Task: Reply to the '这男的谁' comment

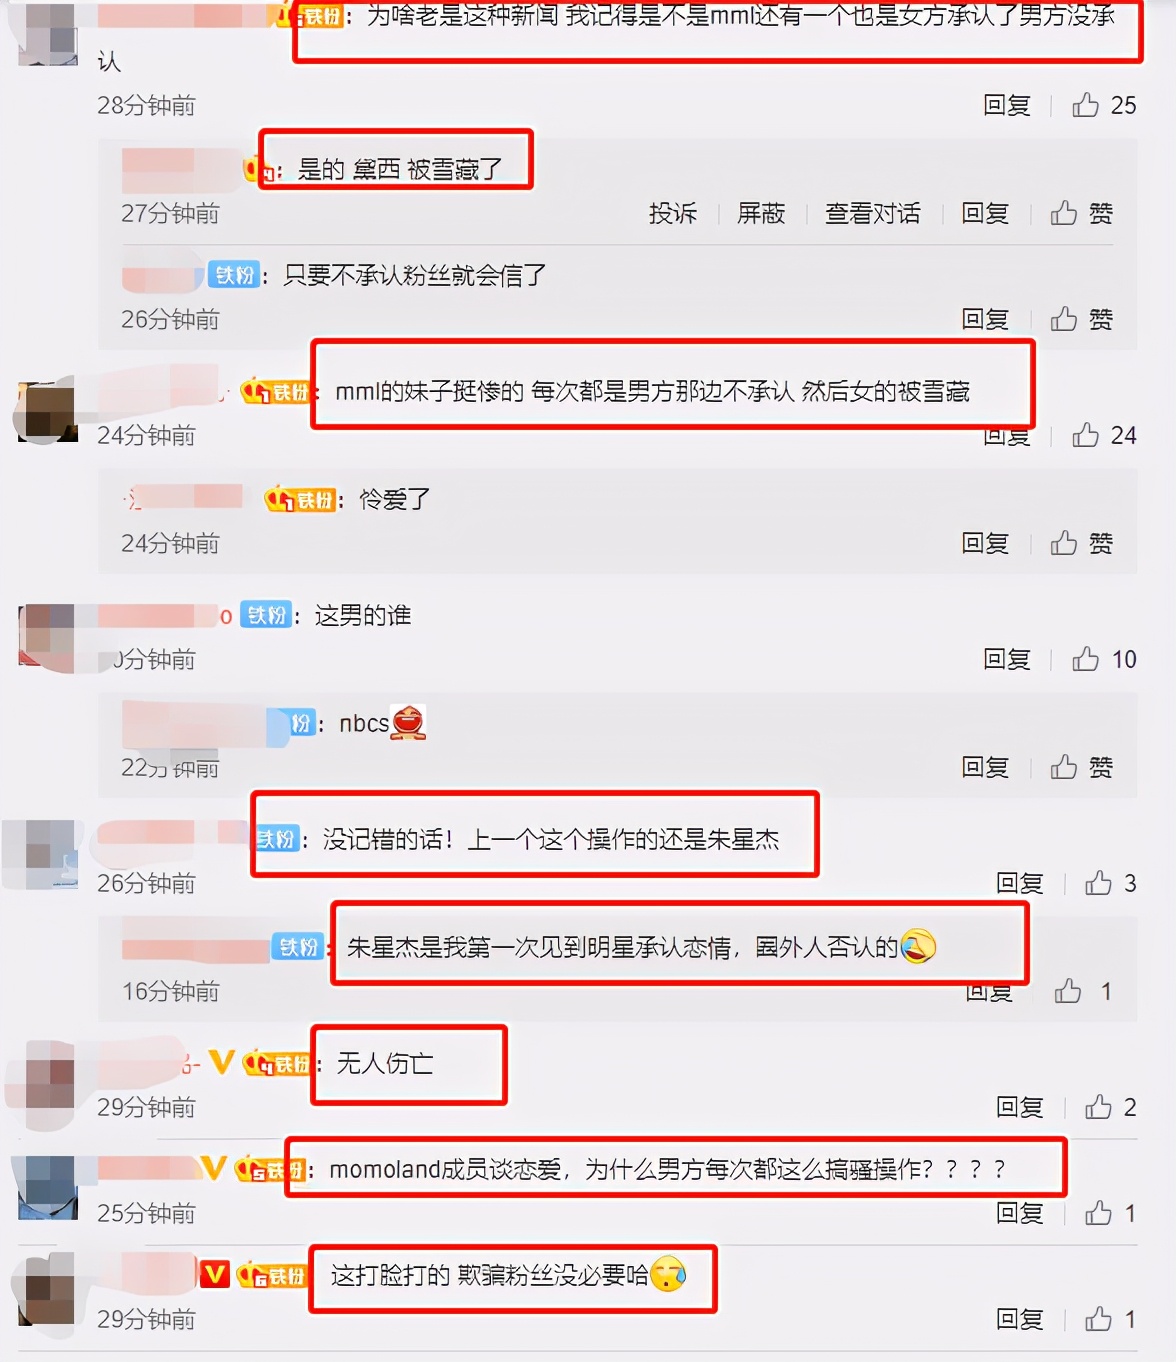Action: click(x=1006, y=659)
